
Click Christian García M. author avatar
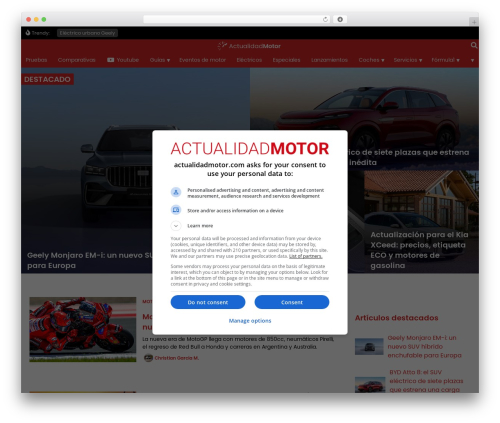point(148,358)
